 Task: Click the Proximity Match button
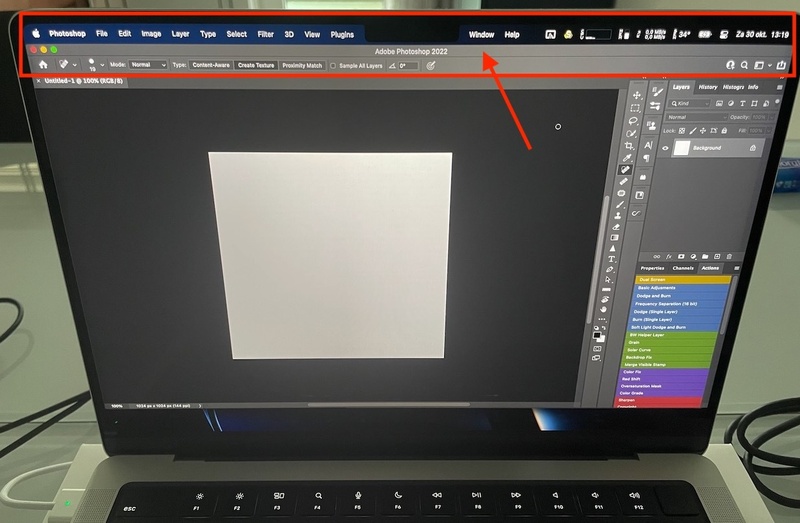point(302,66)
